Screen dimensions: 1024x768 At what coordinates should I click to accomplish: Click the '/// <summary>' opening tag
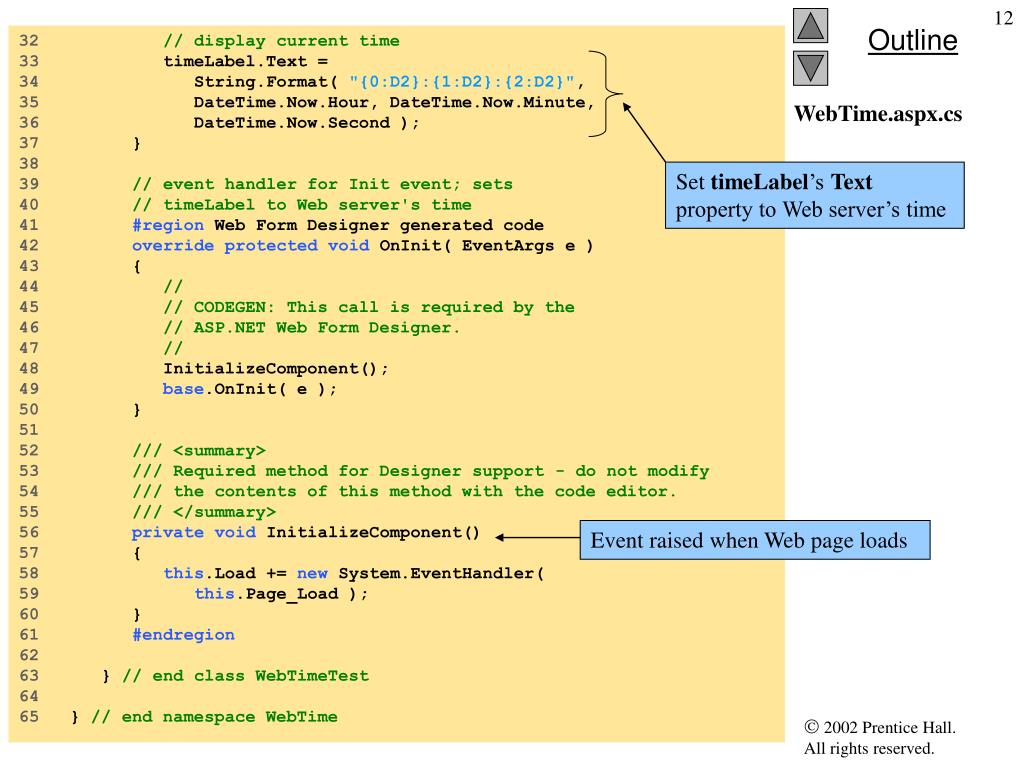click(x=199, y=451)
